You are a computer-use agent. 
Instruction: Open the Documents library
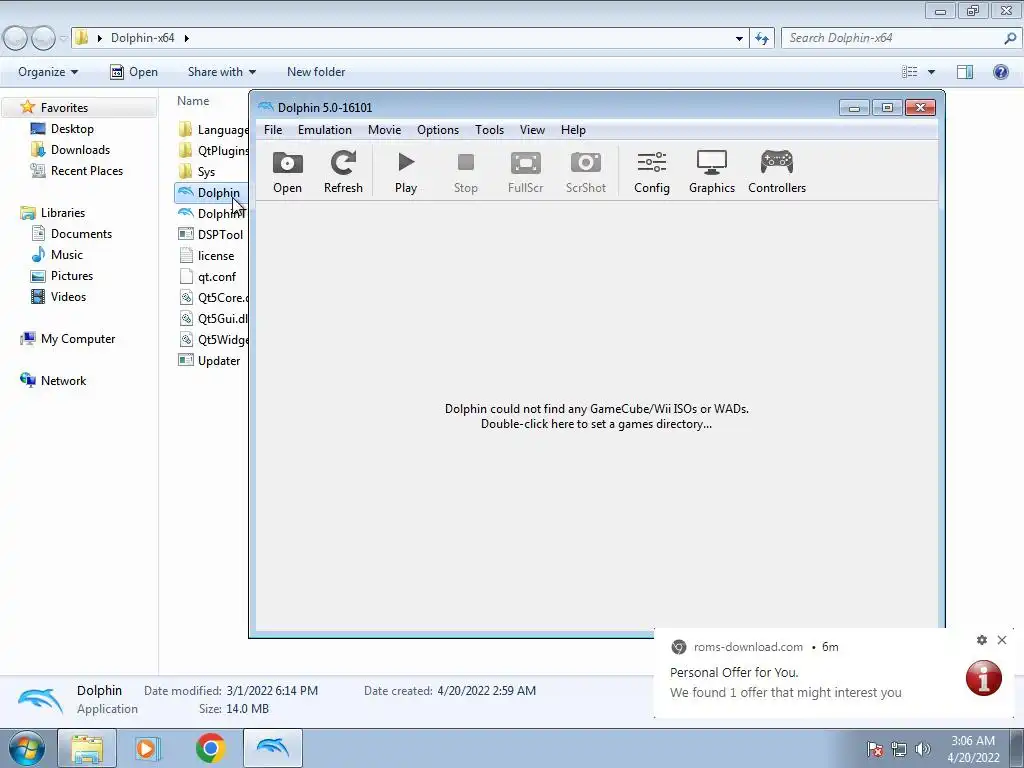click(71, 234)
